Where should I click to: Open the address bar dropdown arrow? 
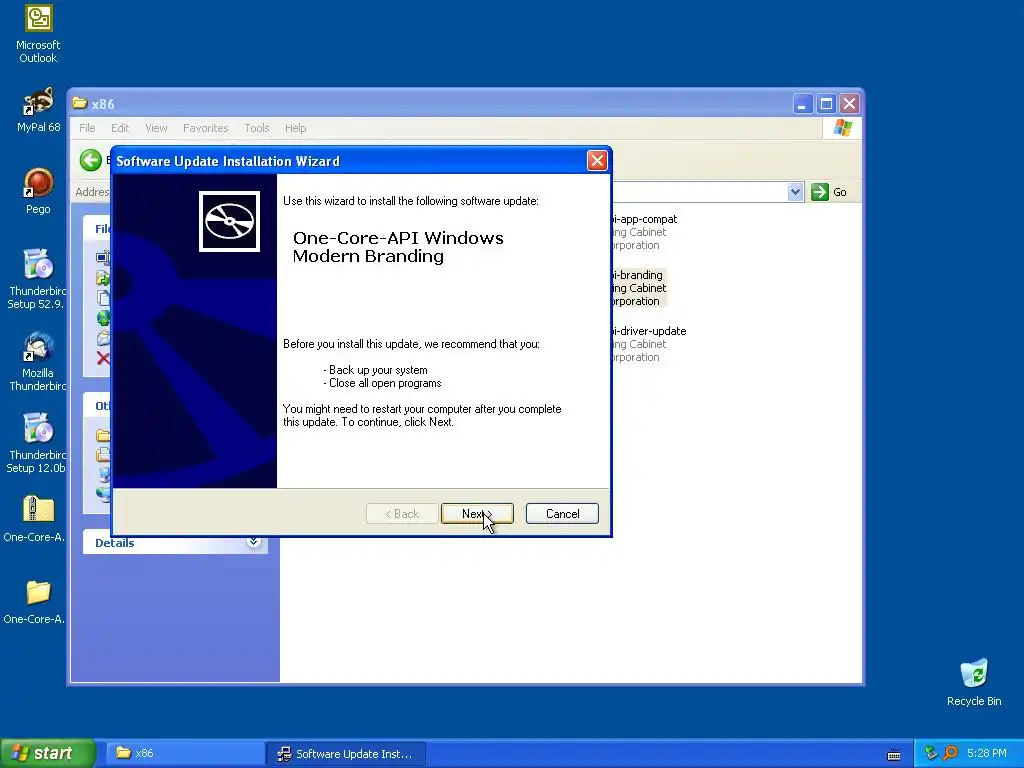tap(795, 192)
